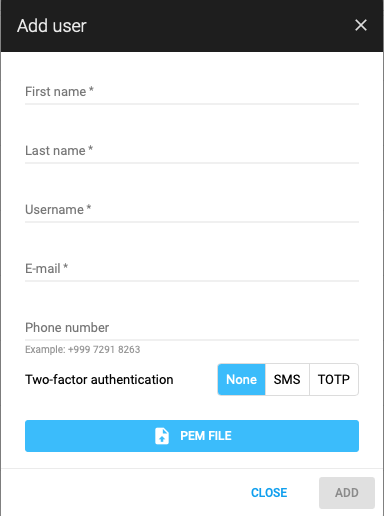Click the asterisk beside E-mail
This screenshot has height=516, width=384.
pos(66,266)
